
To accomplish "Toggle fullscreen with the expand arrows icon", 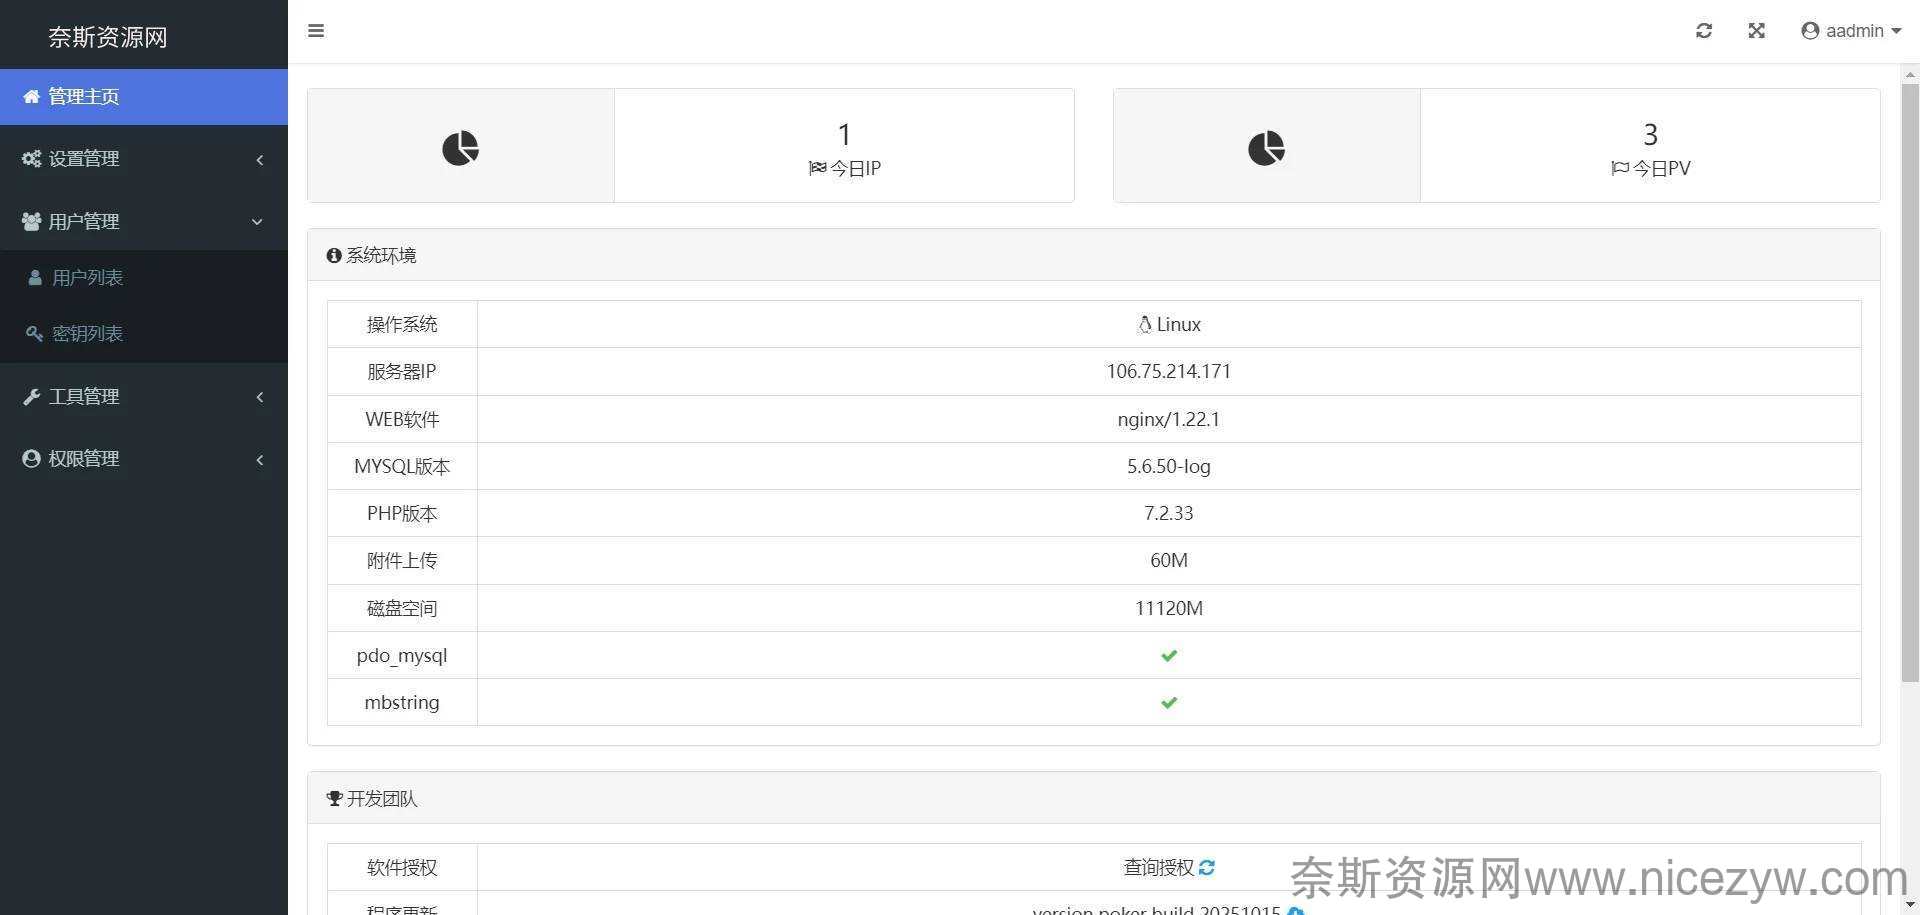I will pos(1756,31).
